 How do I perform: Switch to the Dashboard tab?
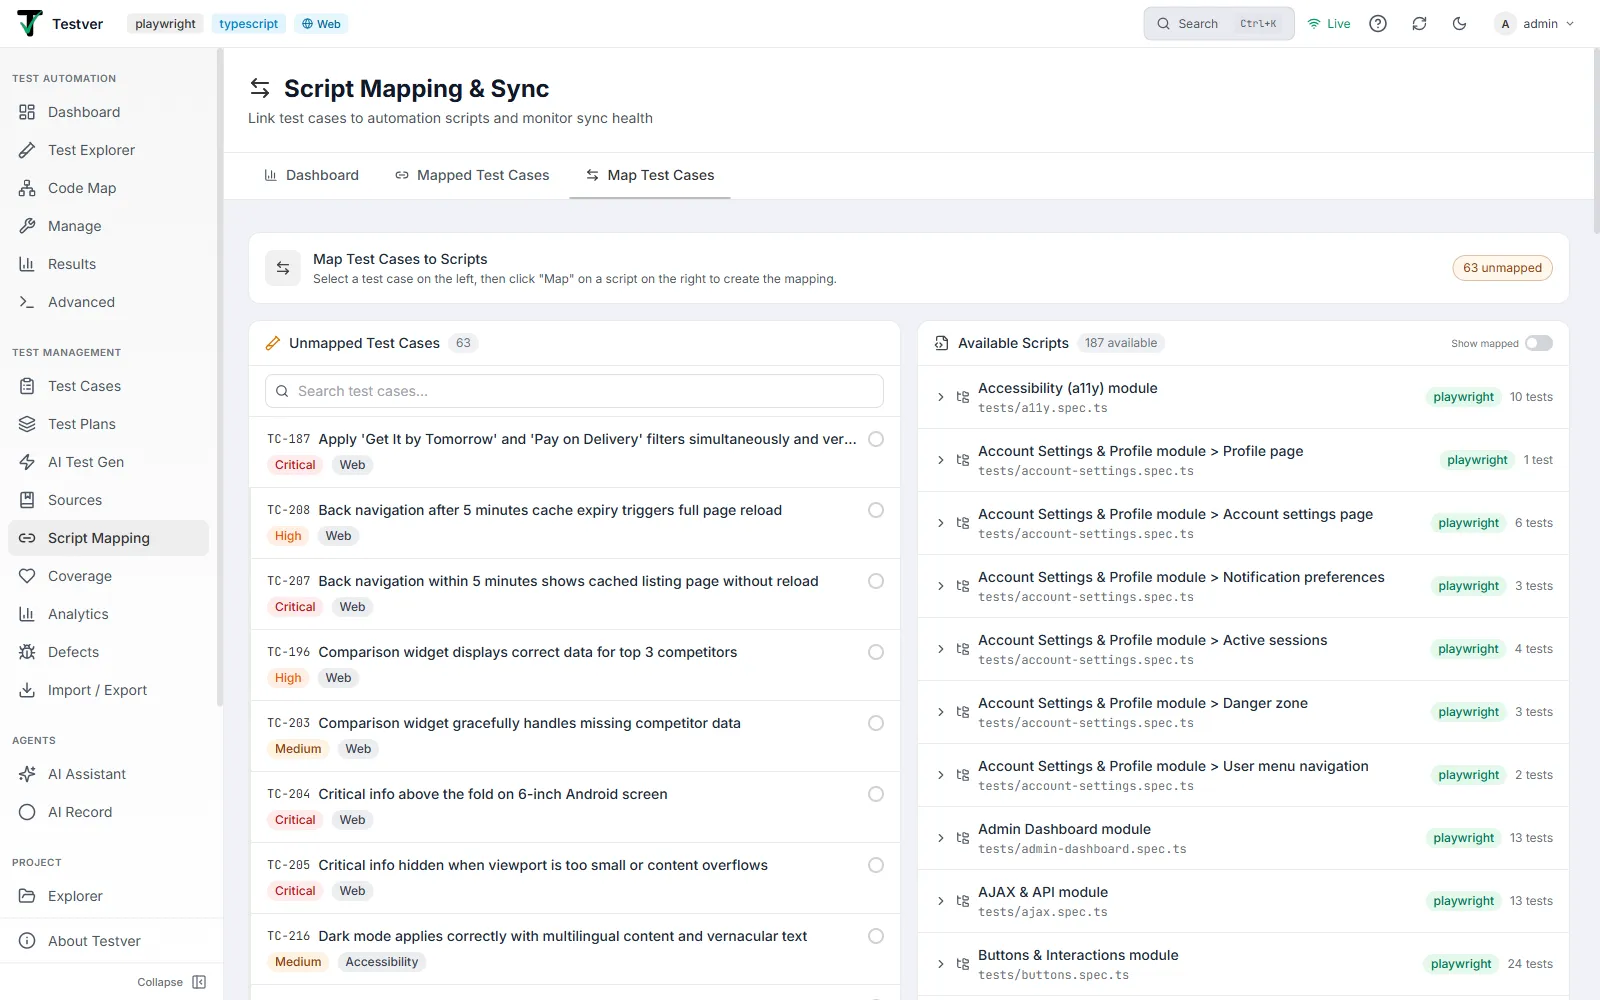coord(311,175)
